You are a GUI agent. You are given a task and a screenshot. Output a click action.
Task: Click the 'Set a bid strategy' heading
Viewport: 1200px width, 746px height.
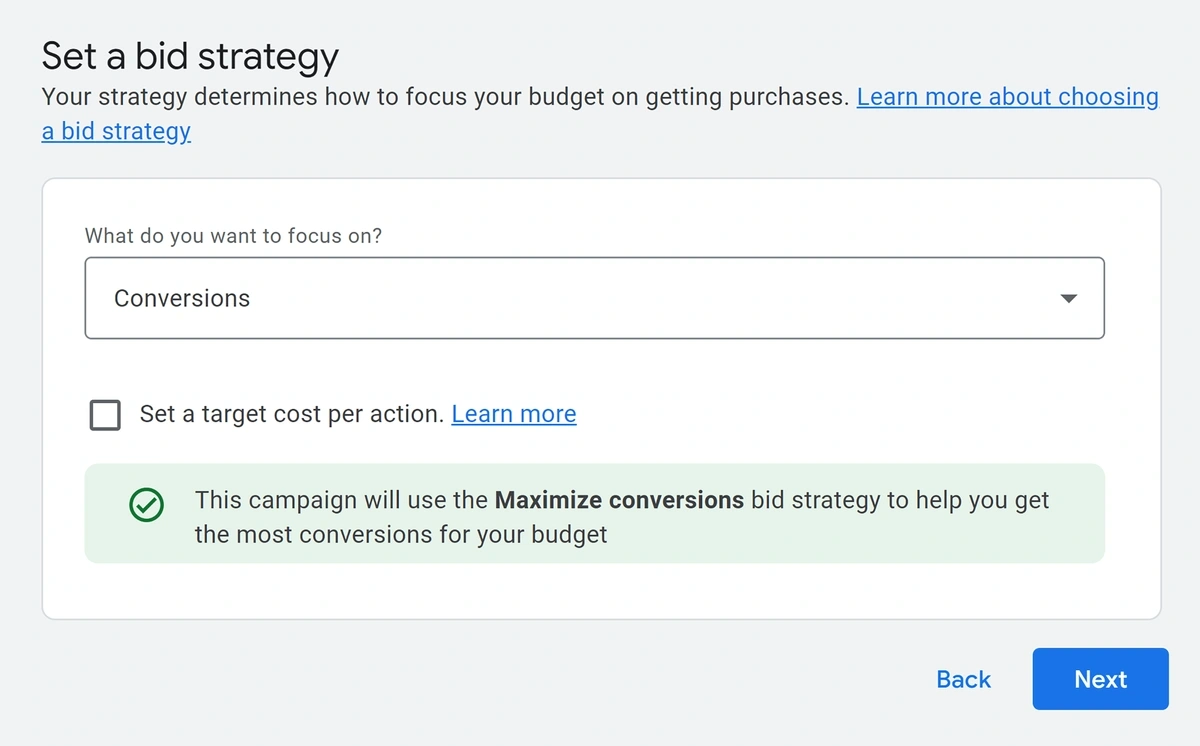click(x=190, y=56)
